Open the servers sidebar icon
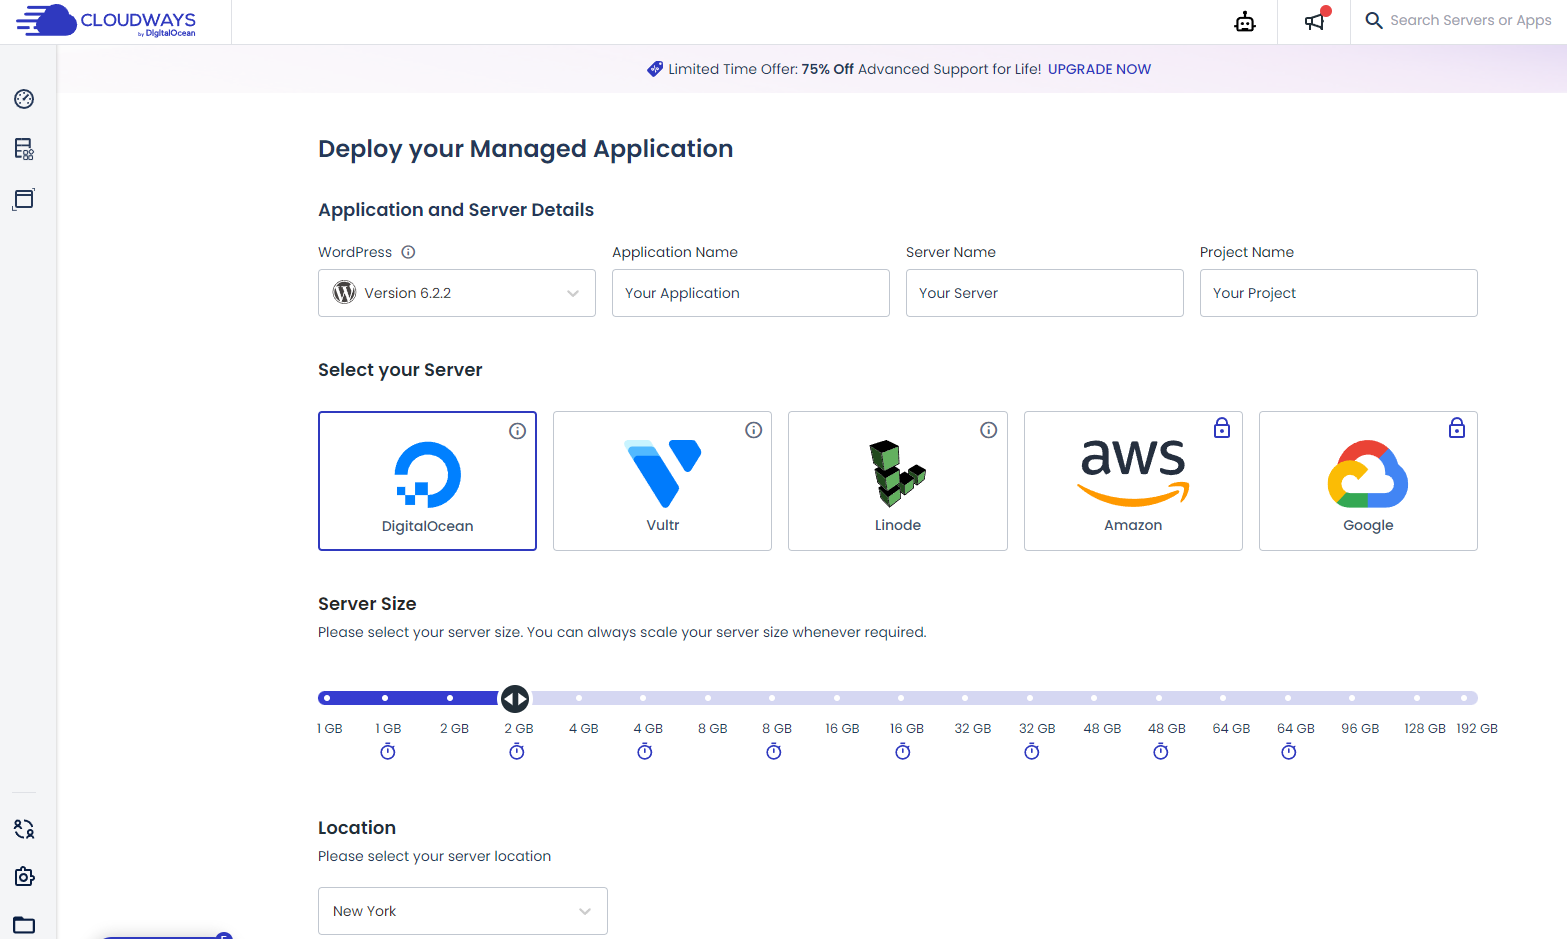 24,149
